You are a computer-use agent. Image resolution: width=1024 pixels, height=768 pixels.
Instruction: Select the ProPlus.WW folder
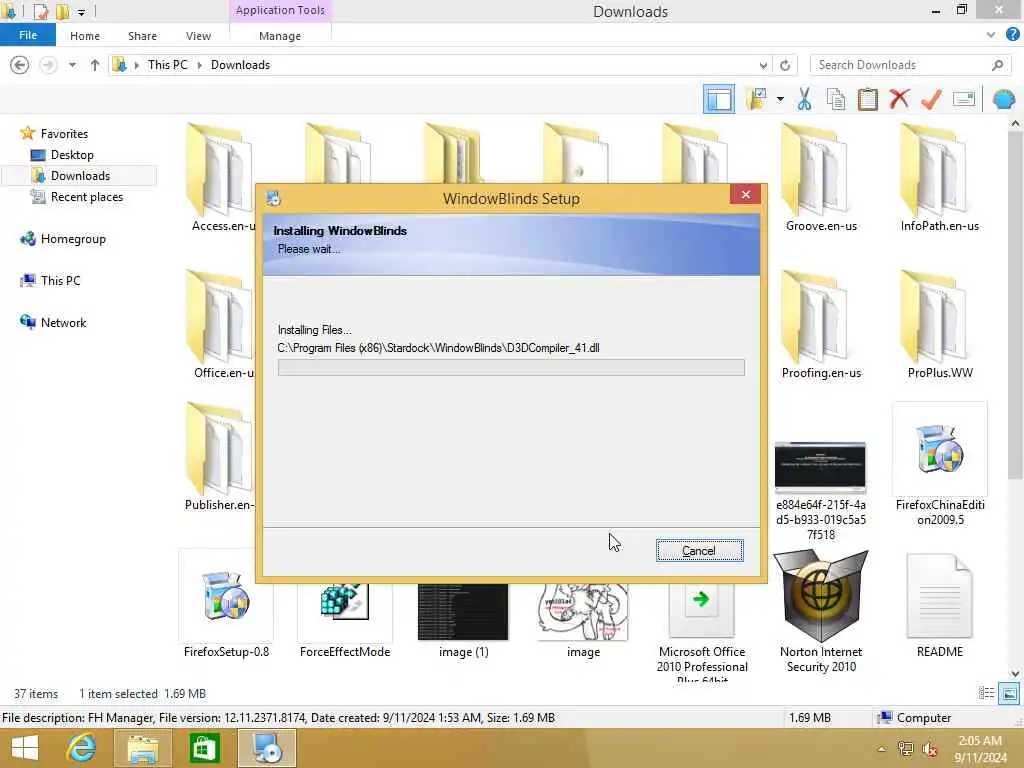(940, 325)
